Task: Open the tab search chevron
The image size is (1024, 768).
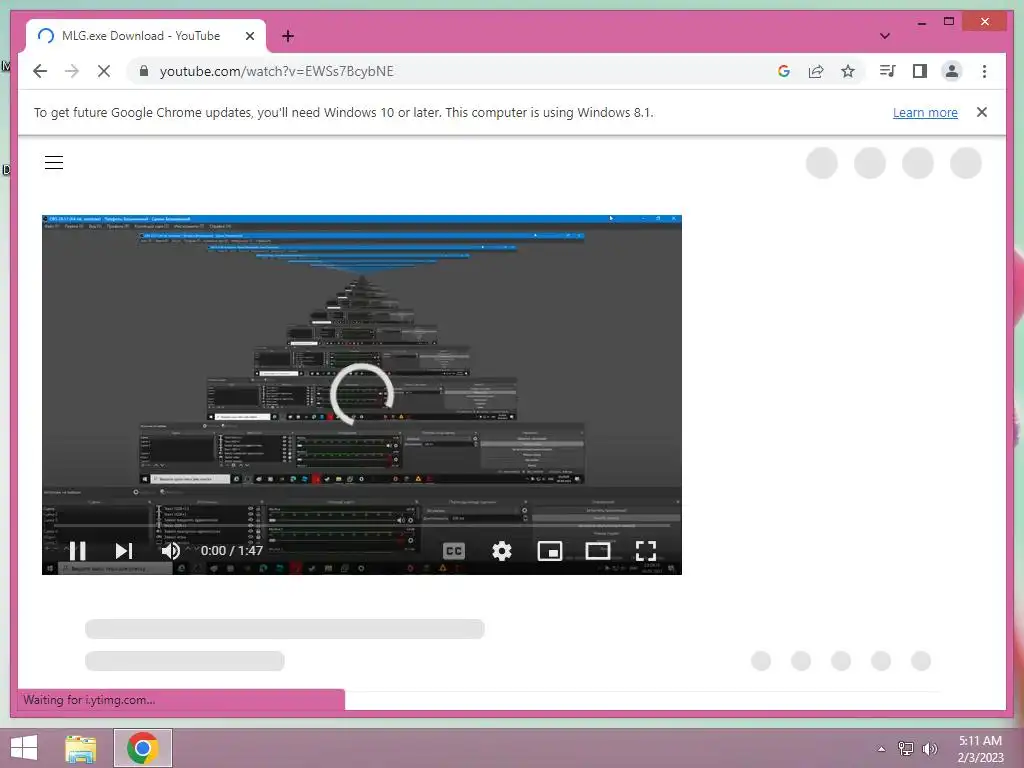Action: (x=885, y=36)
